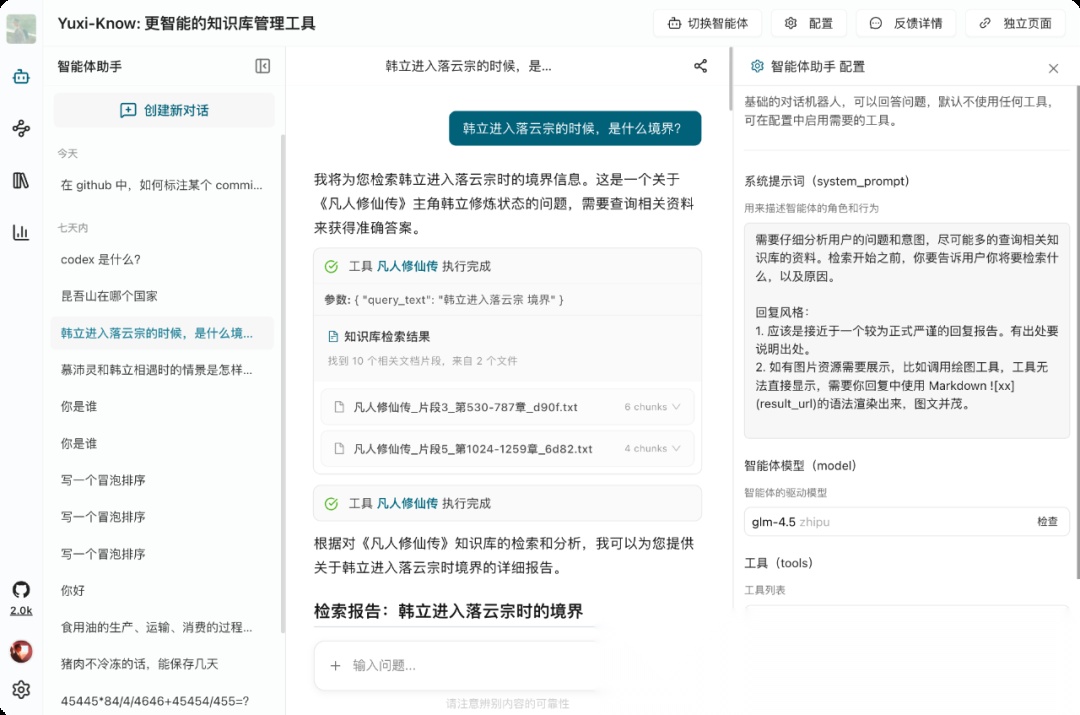Click the 输入问题 message input field
Viewport: 1080px width, 715px height.
[x=460, y=665]
